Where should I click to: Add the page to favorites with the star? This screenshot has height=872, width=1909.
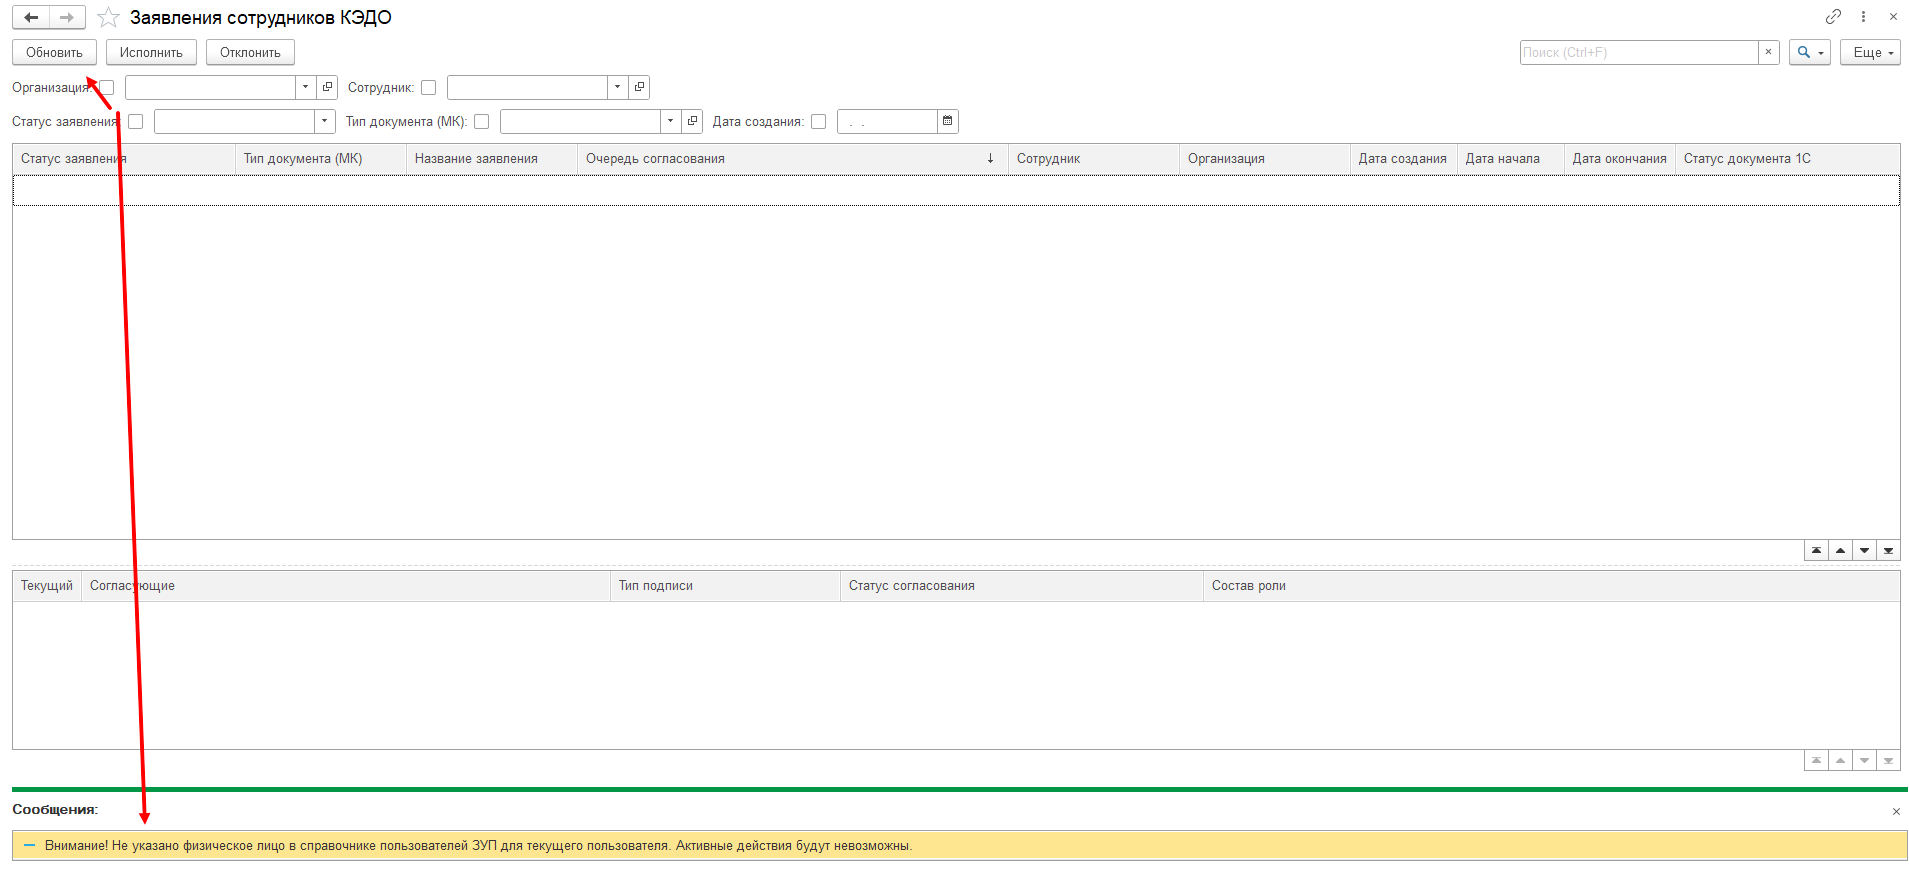108,18
